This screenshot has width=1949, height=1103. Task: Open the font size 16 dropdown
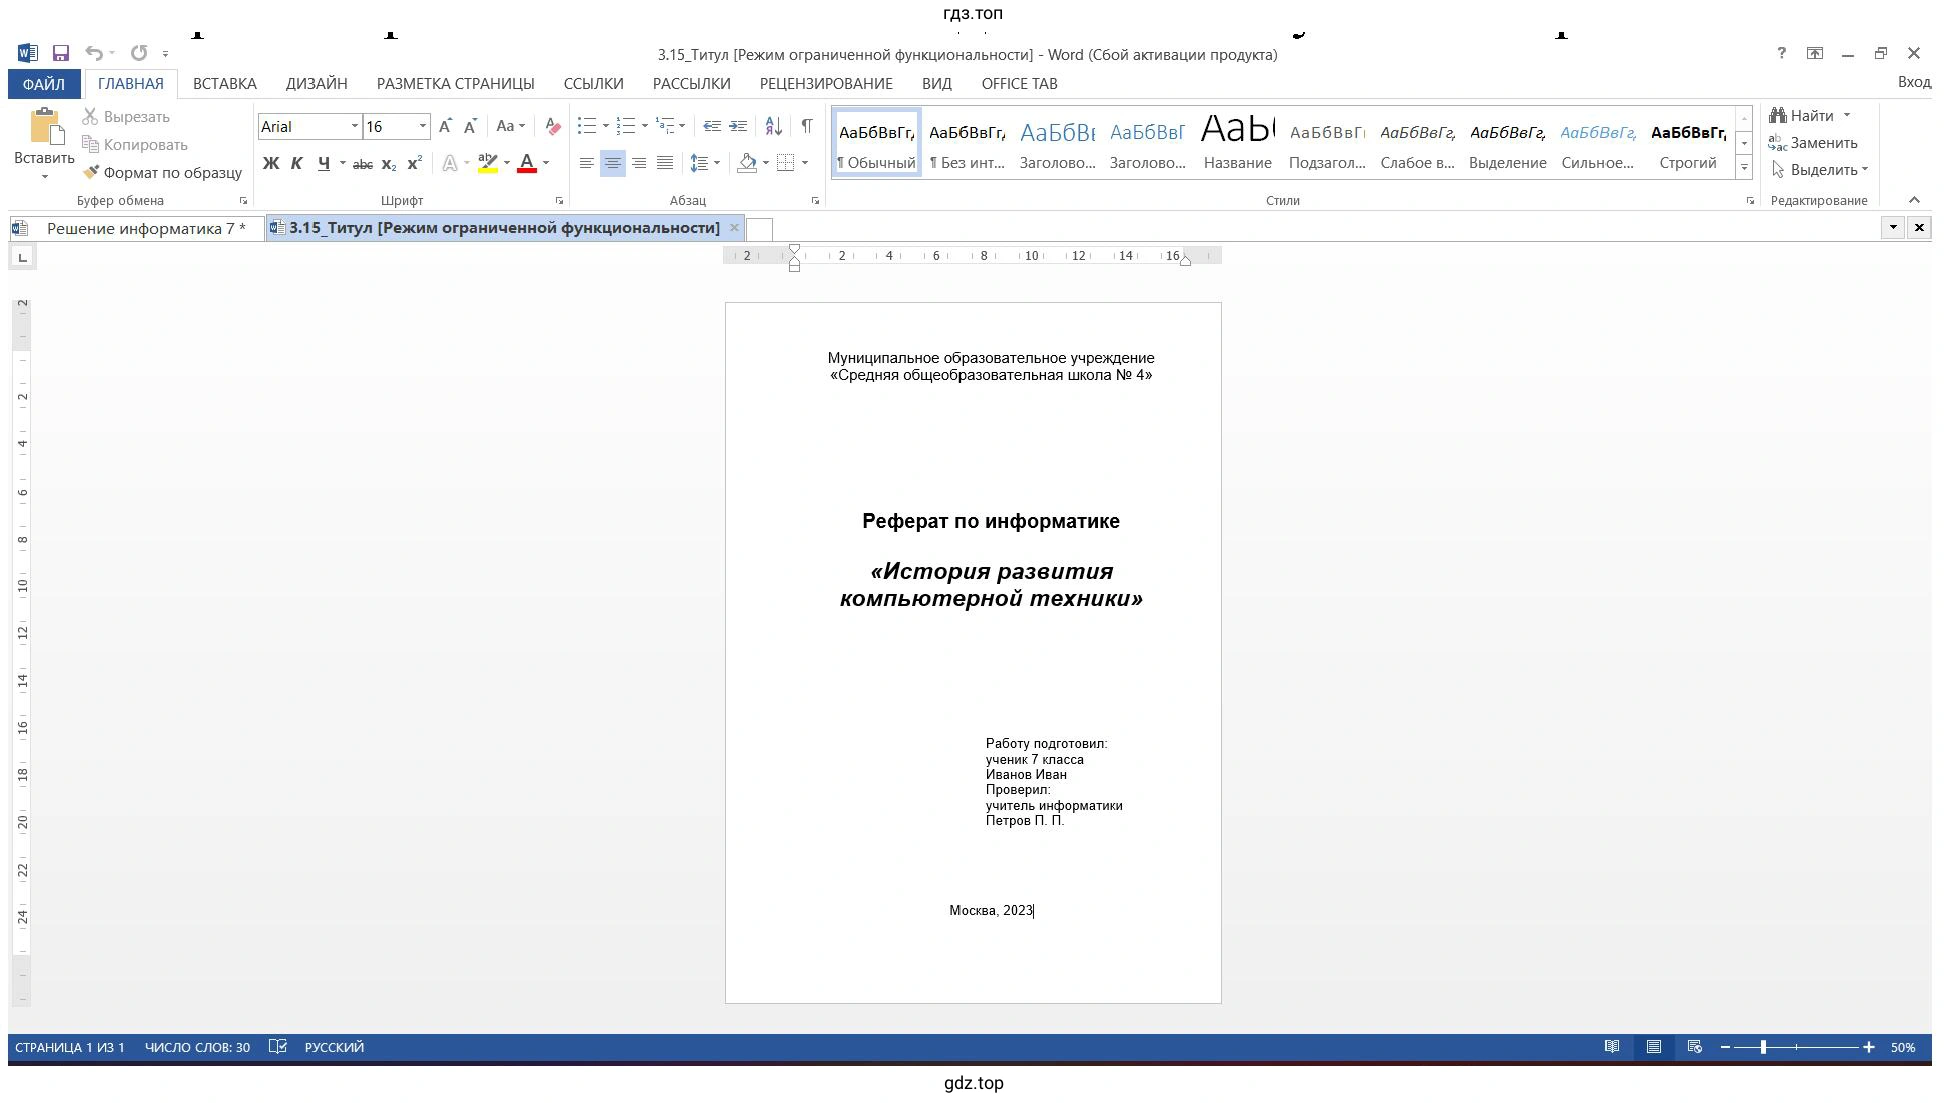[x=423, y=127]
